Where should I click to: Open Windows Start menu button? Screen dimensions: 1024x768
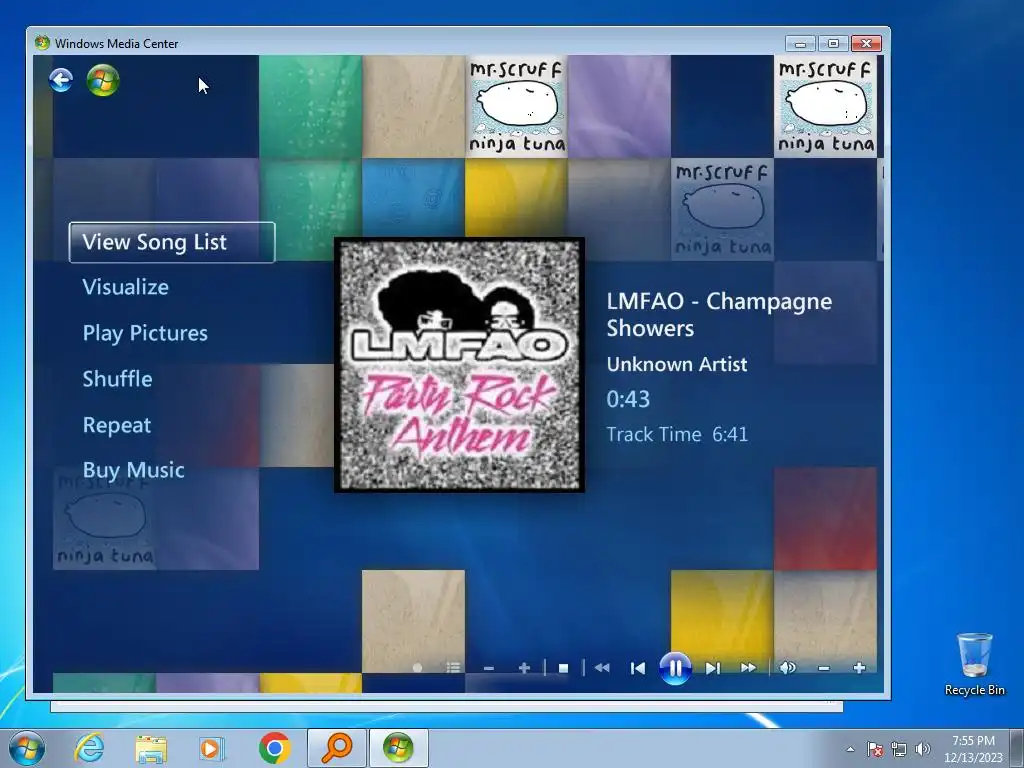point(27,748)
